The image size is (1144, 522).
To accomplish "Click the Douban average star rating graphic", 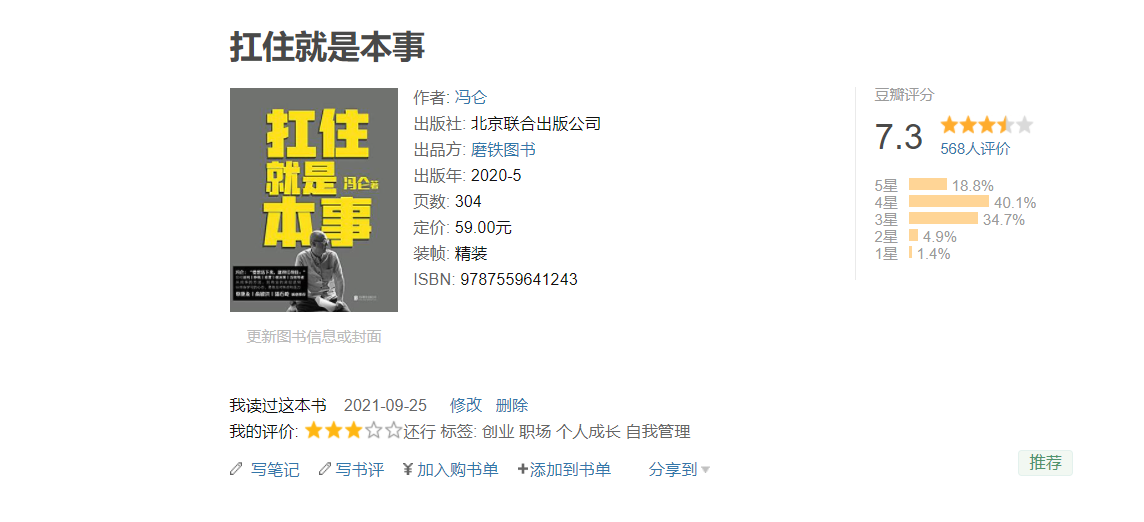I will coord(986,124).
